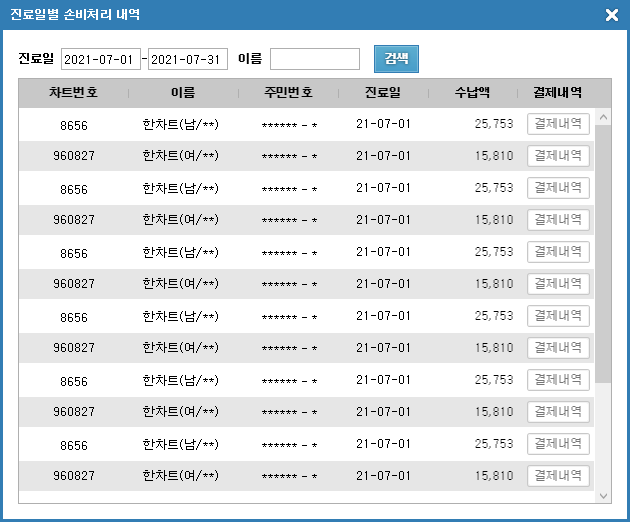Image resolution: width=630 pixels, height=522 pixels.
Task: Click scrollbar down arrow in table
Action: [603, 496]
